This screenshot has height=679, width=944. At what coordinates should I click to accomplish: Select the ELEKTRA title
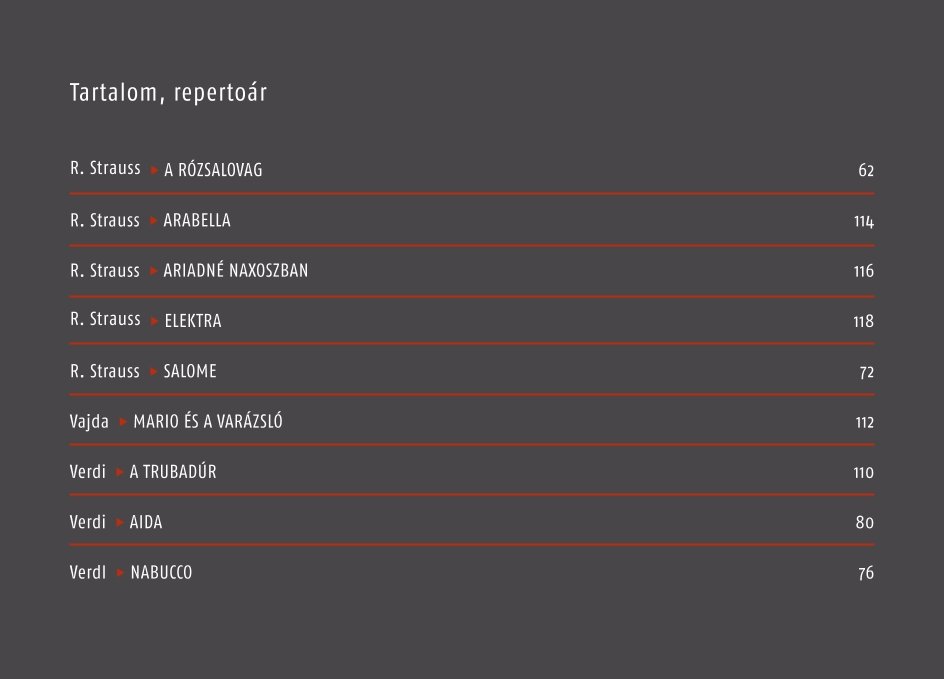coord(193,321)
